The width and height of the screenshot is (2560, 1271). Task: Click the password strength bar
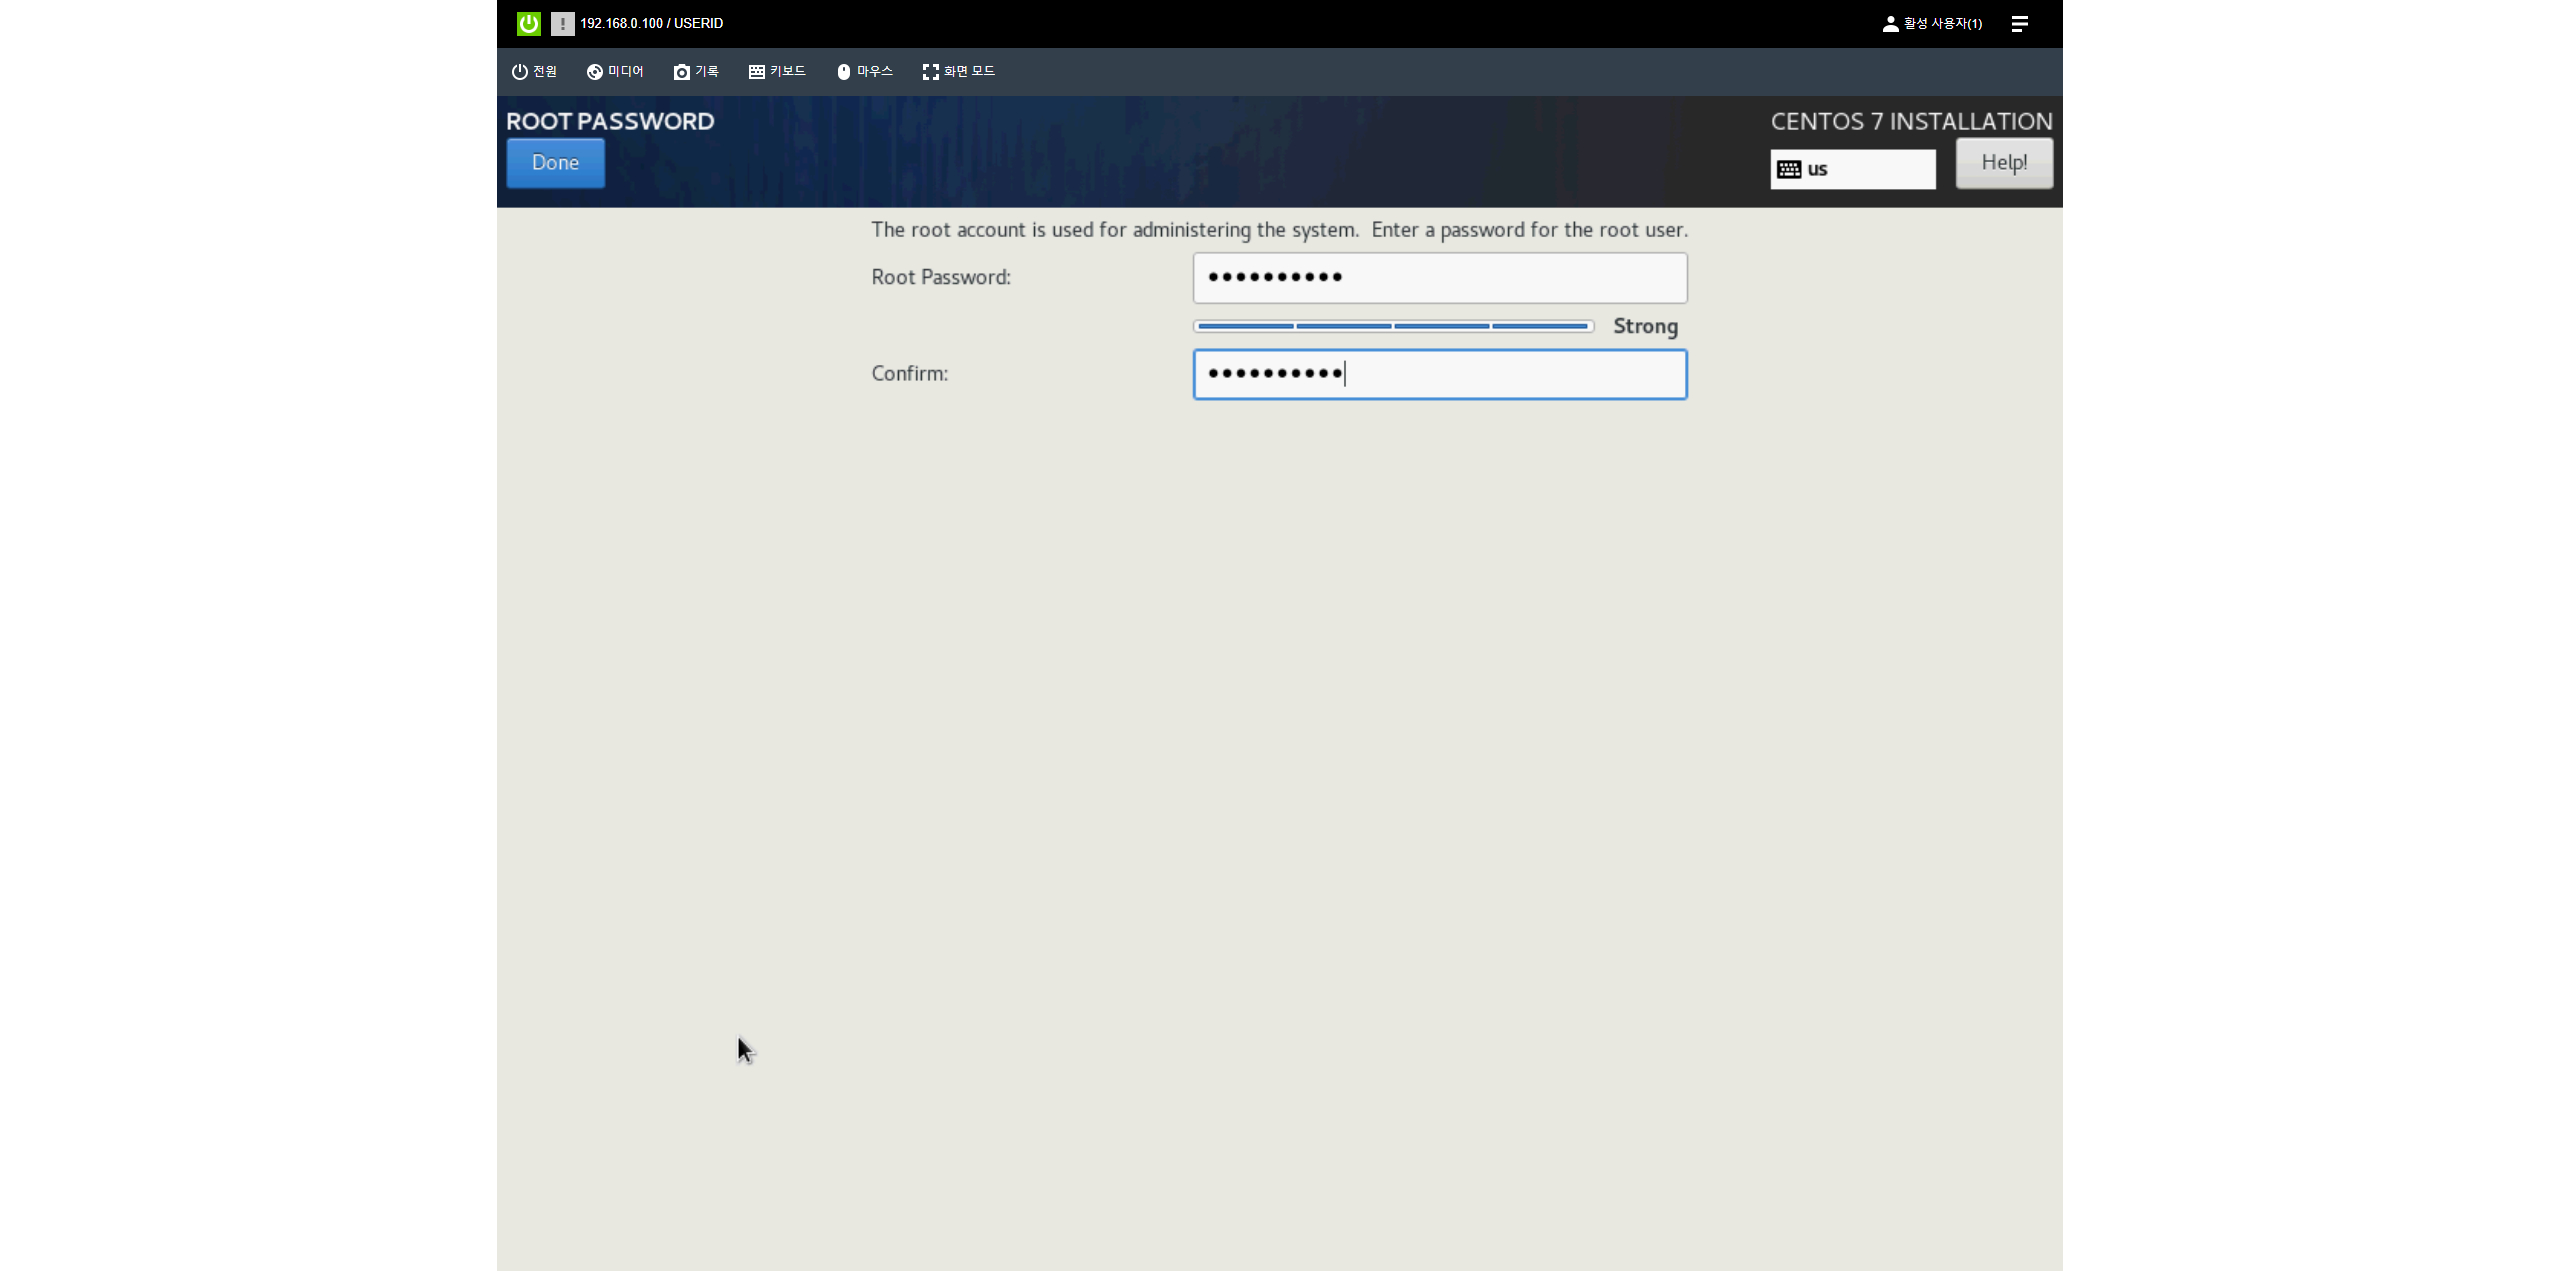pyautogui.click(x=1392, y=326)
